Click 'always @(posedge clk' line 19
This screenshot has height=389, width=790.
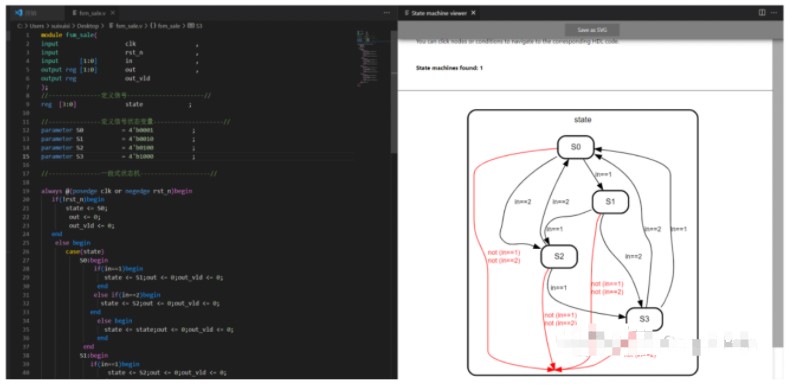click(x=116, y=191)
